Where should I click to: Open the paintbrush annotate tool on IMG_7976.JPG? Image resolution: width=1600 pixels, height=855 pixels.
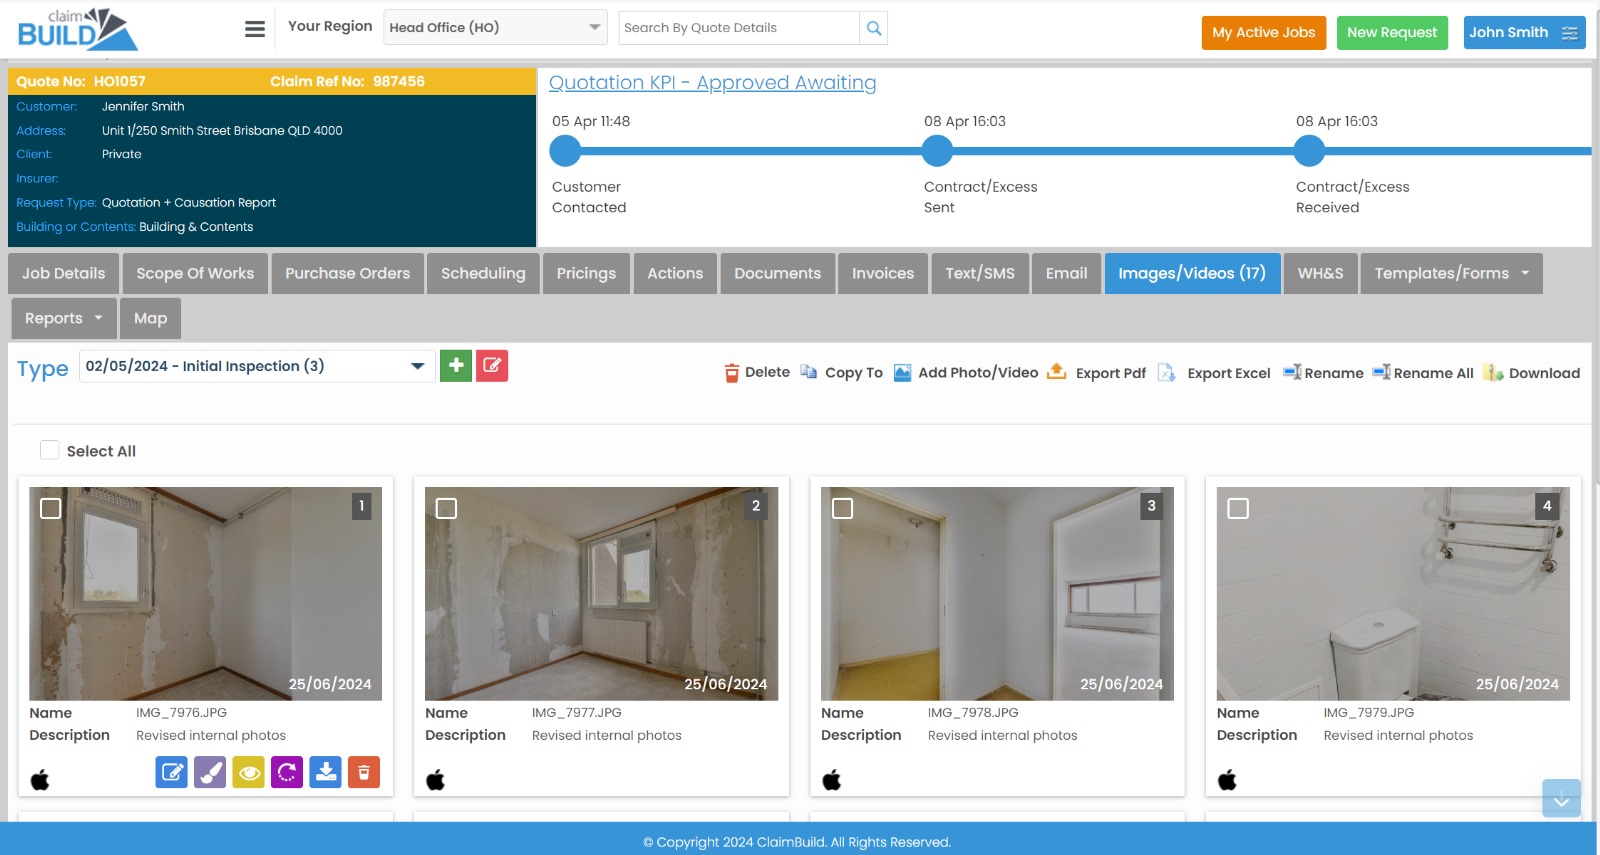click(210, 772)
